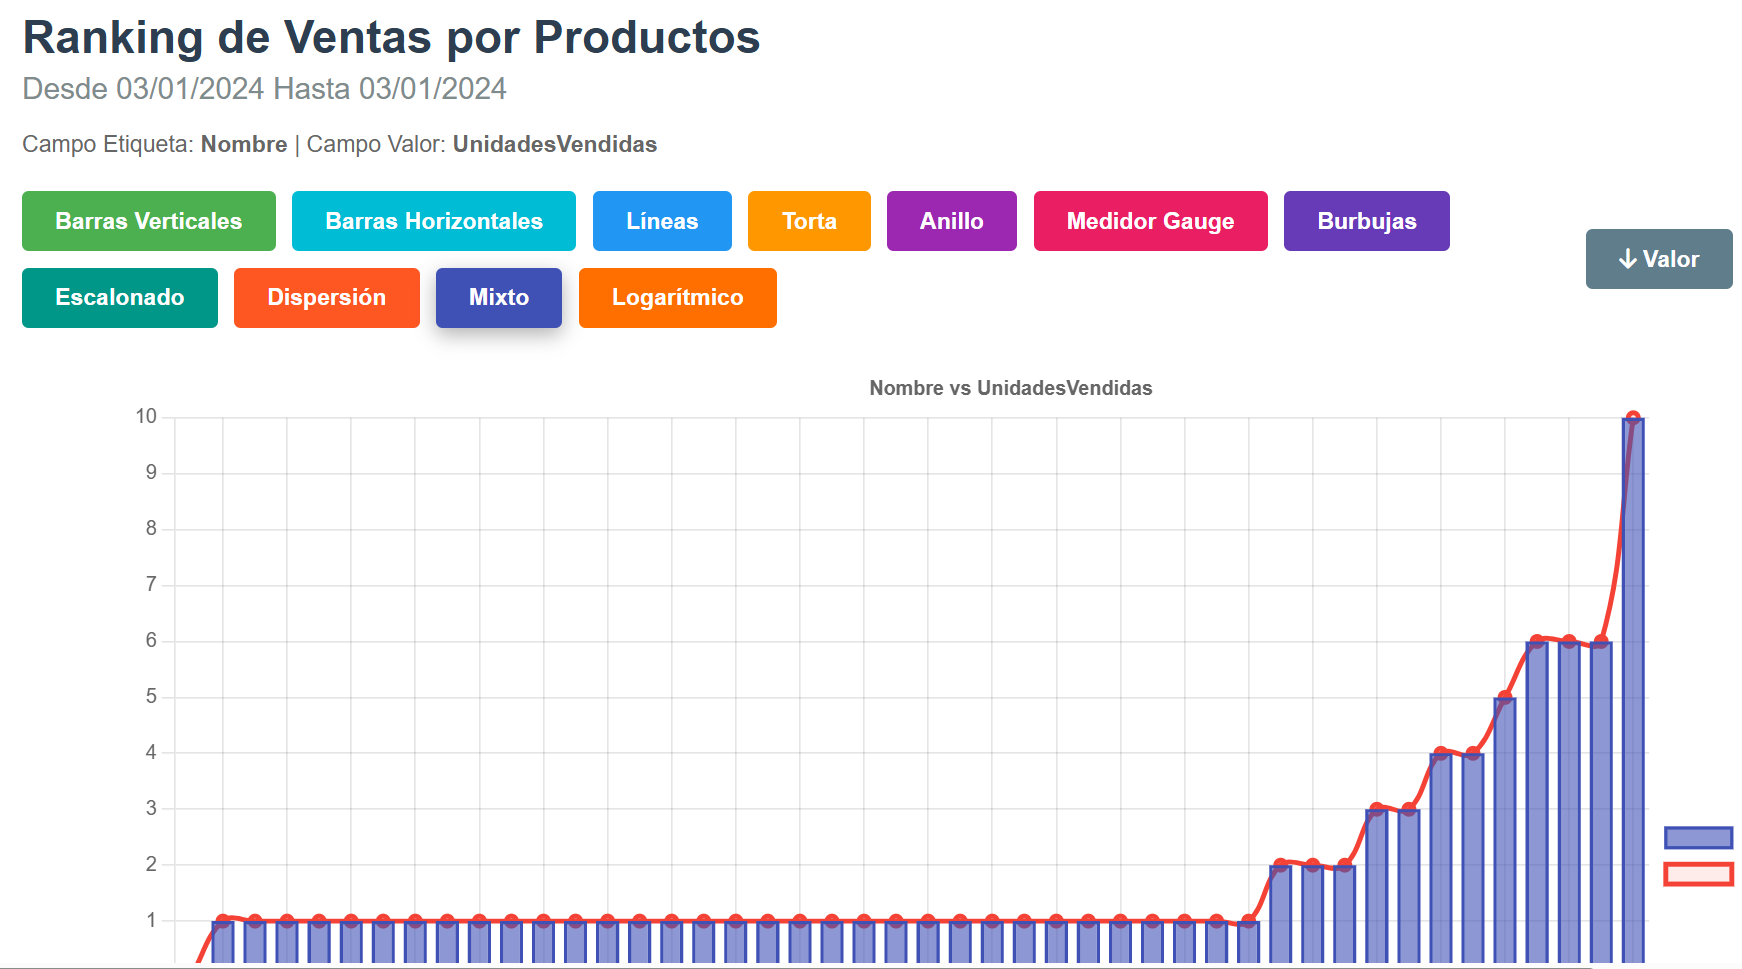
Task: Select the Escalonado chart type
Action: [119, 298]
